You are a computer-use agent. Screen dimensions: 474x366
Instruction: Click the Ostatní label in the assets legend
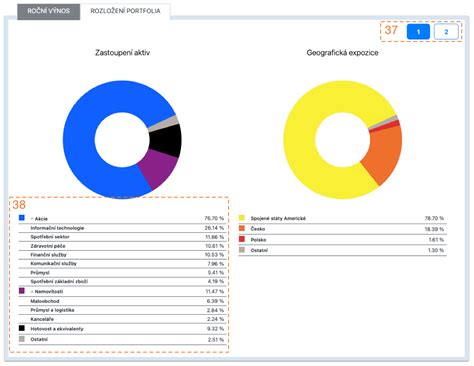pyautogui.click(x=39, y=339)
